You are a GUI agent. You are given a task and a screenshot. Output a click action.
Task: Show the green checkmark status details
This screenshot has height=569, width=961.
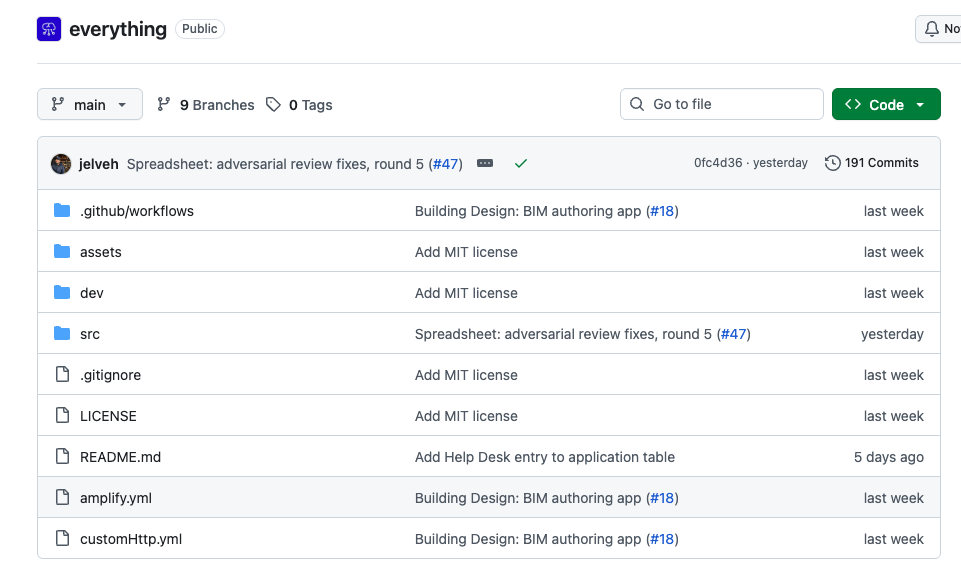[x=520, y=163]
